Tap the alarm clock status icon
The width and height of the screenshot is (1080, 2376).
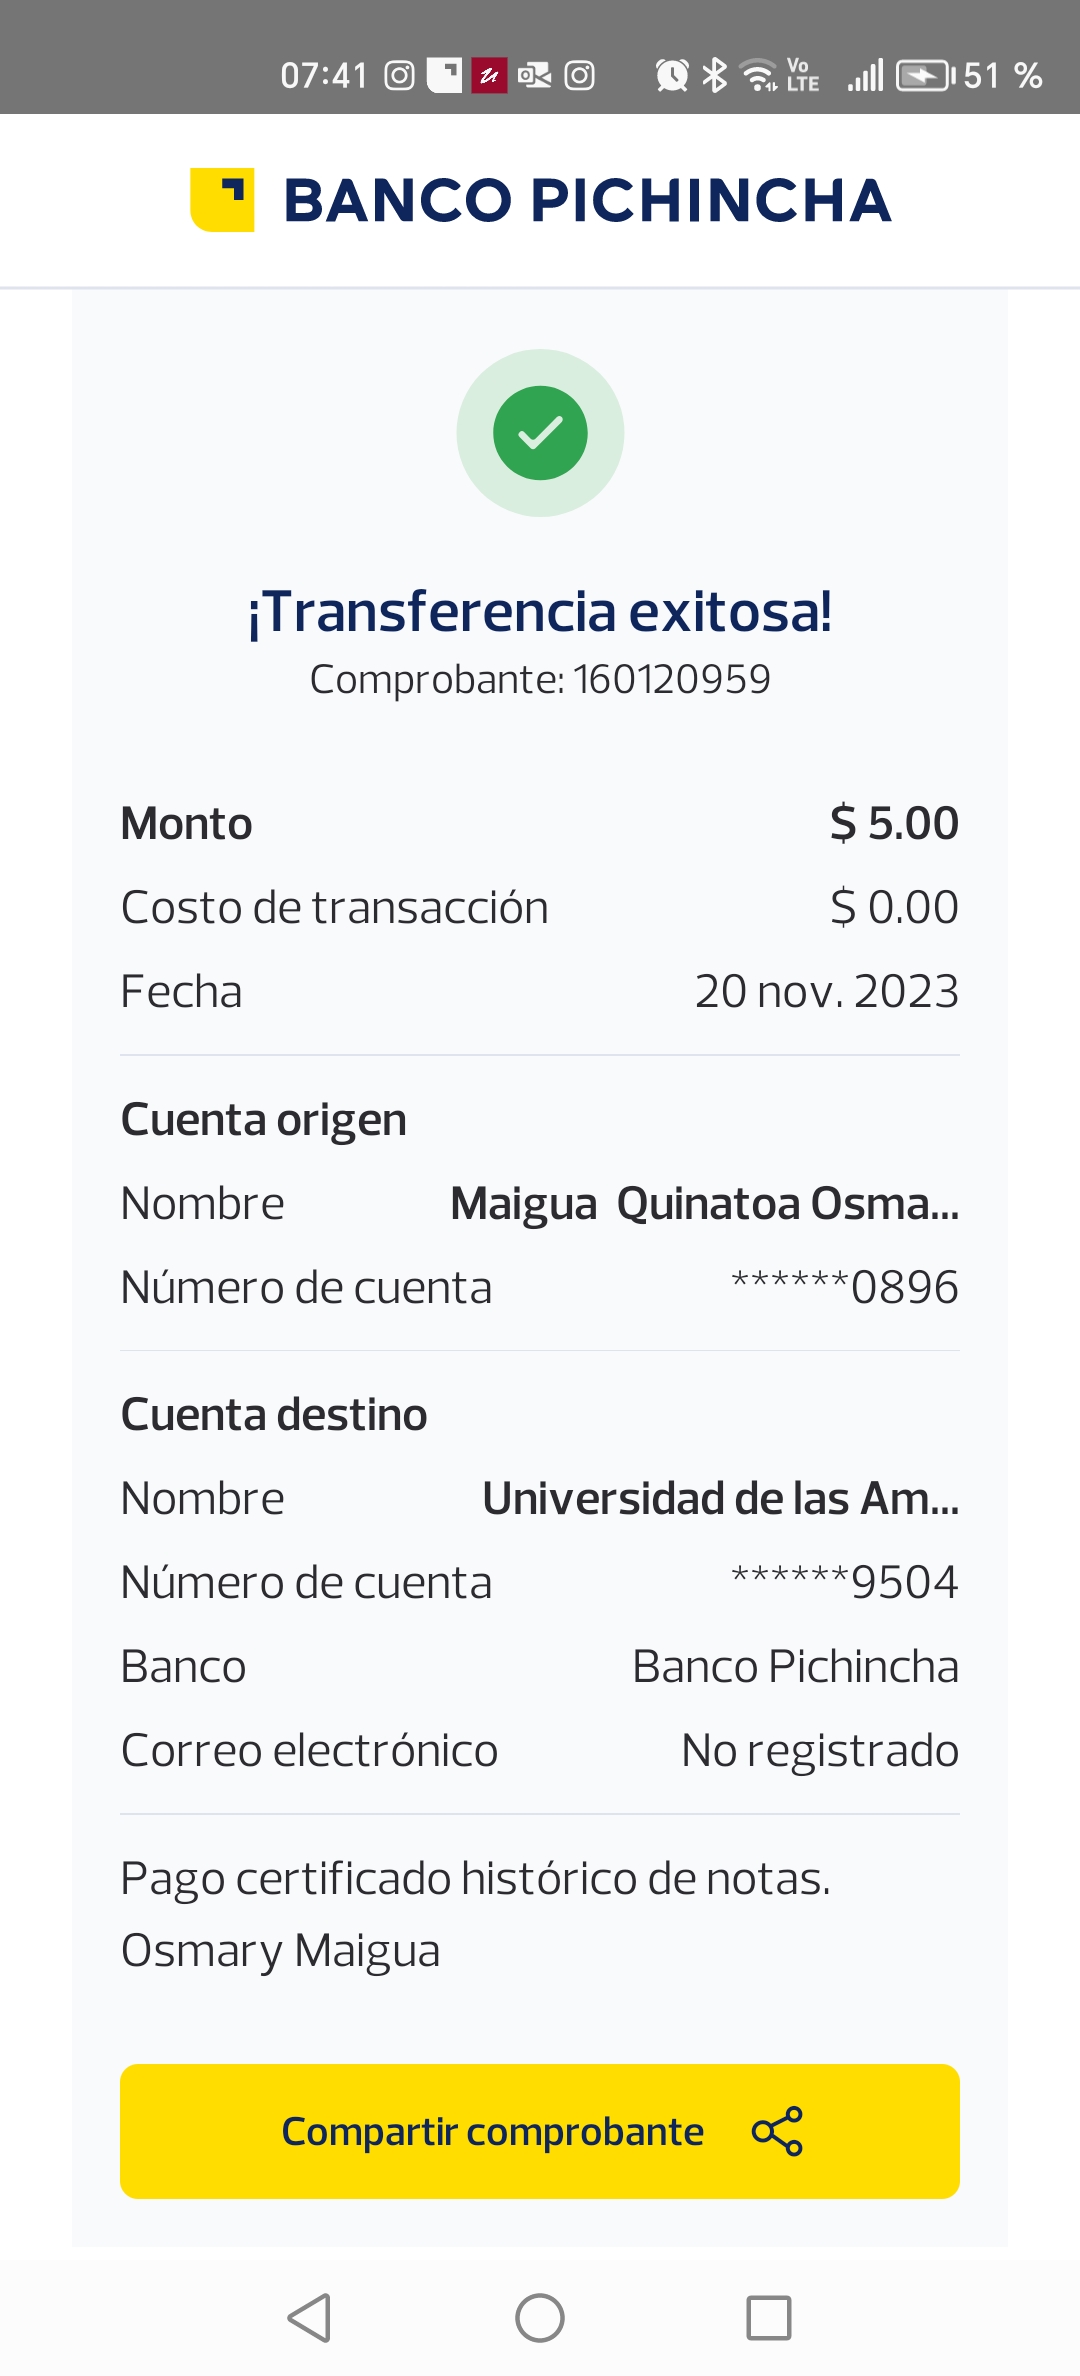pos(672,75)
